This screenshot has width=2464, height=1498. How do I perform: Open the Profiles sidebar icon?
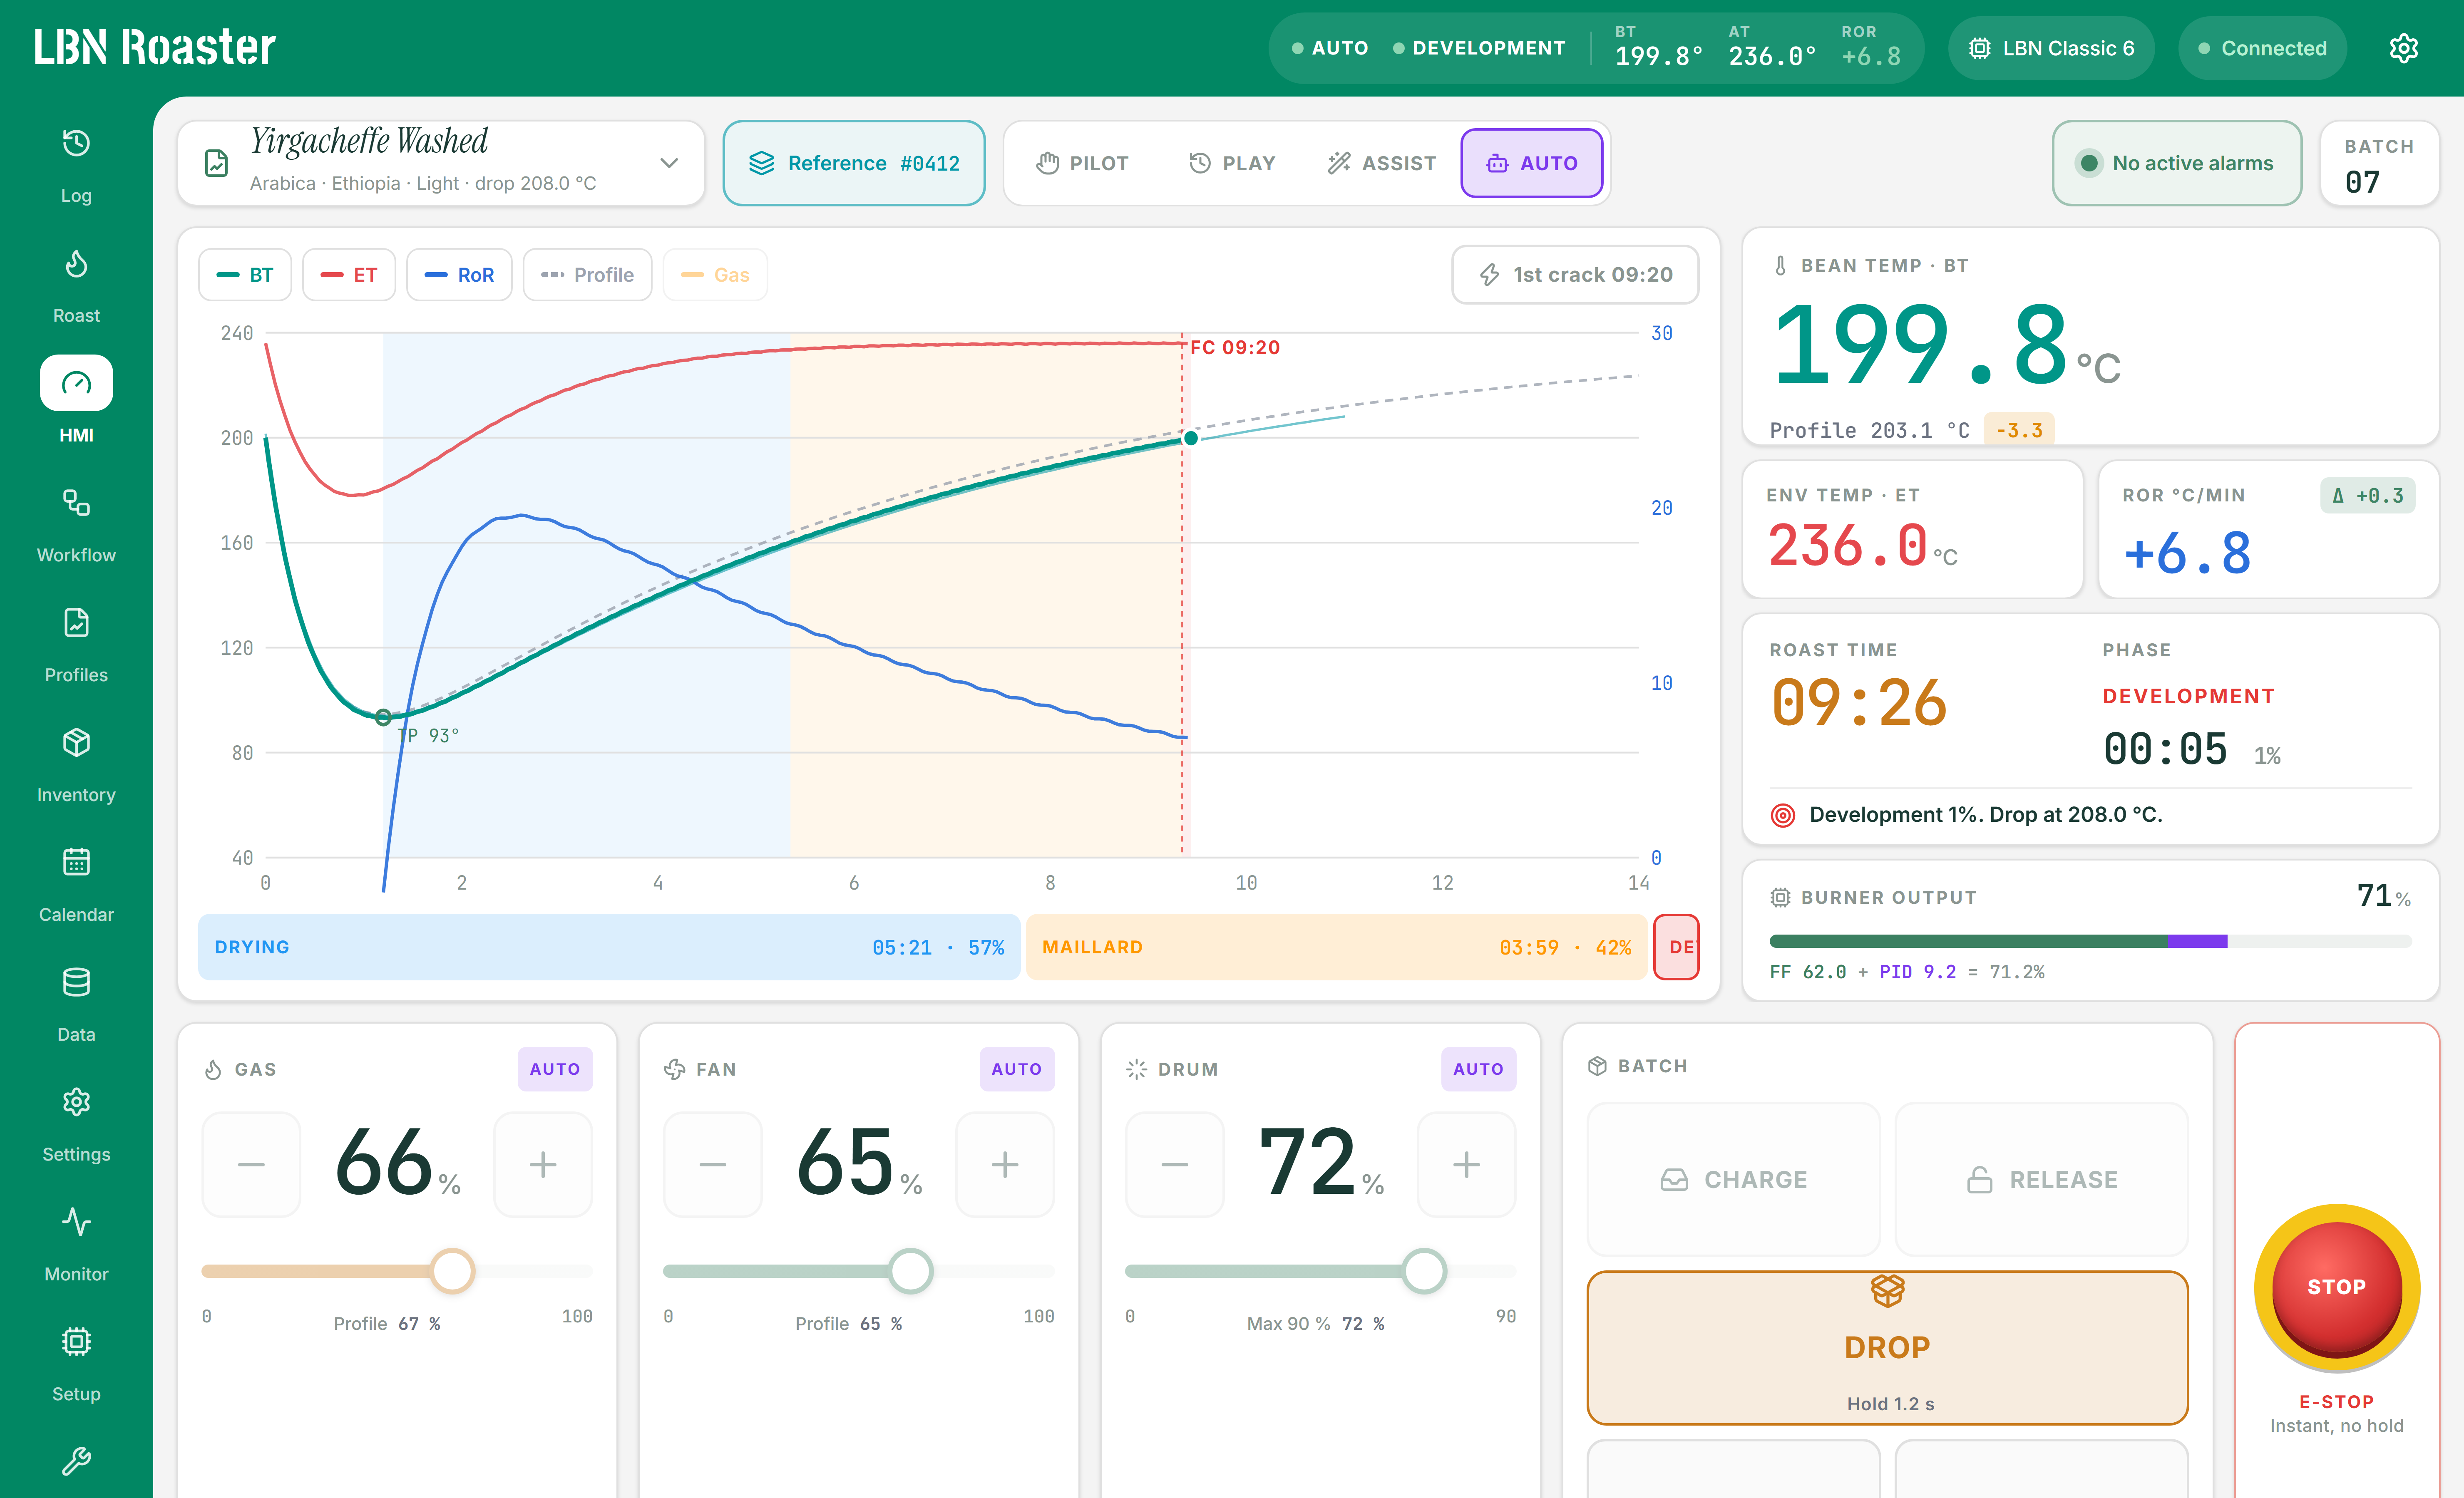pos(76,623)
